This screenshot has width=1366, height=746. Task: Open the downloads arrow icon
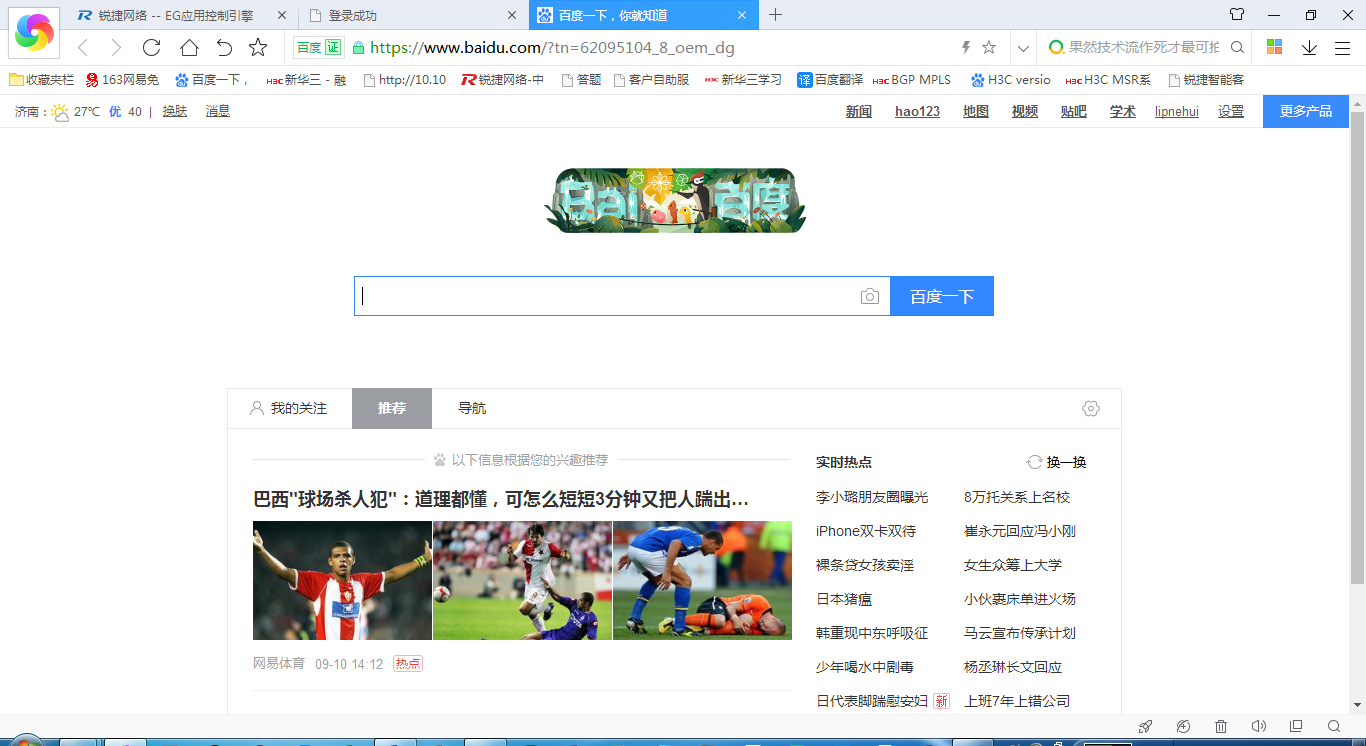pos(1309,47)
